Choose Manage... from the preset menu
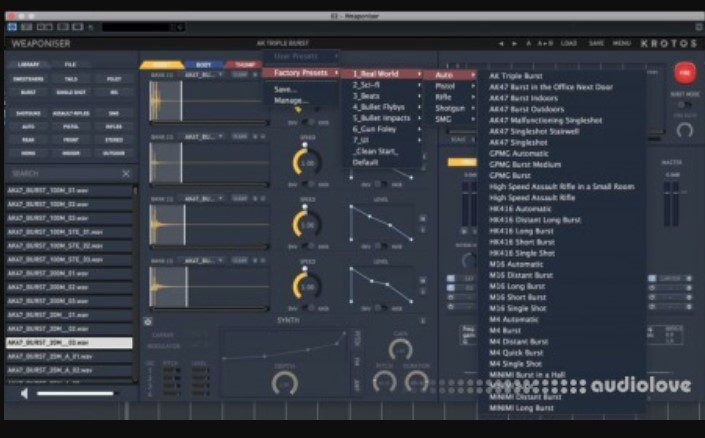Viewport: 705px width, 438px height. (291, 100)
